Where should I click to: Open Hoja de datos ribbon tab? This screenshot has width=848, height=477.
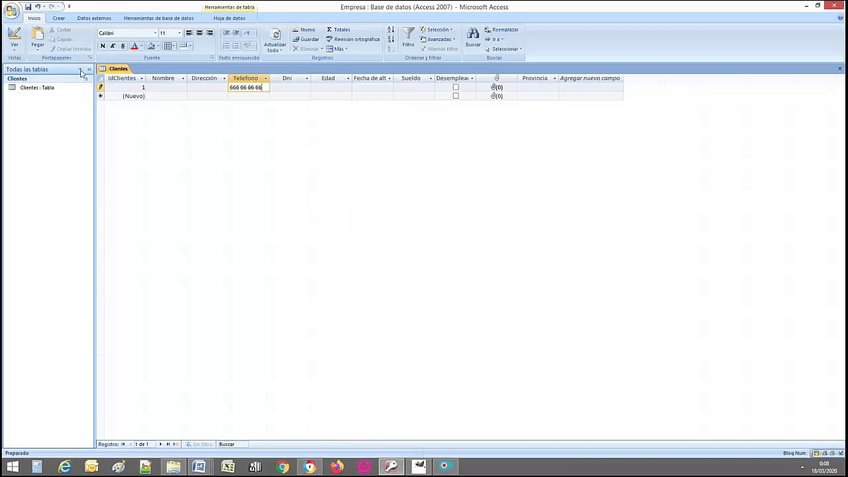(229, 18)
